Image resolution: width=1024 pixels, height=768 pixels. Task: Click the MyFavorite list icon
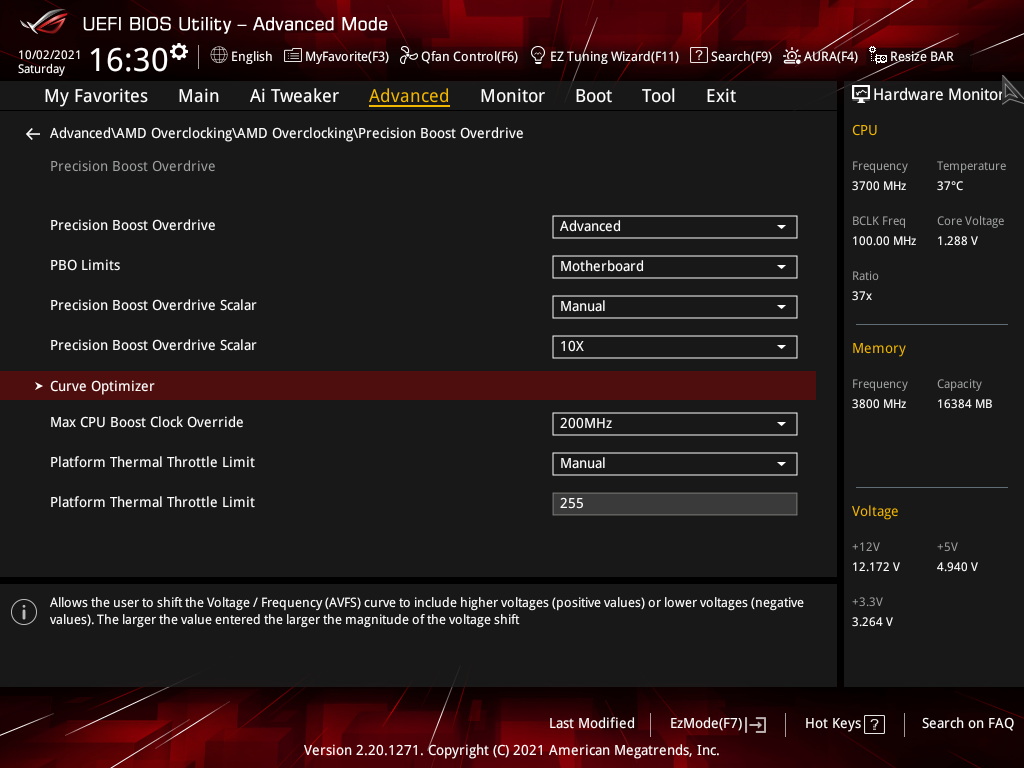(293, 56)
